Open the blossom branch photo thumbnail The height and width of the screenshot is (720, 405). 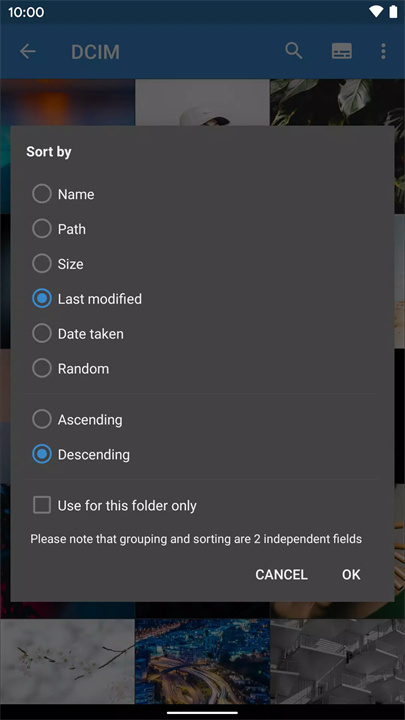(68, 661)
